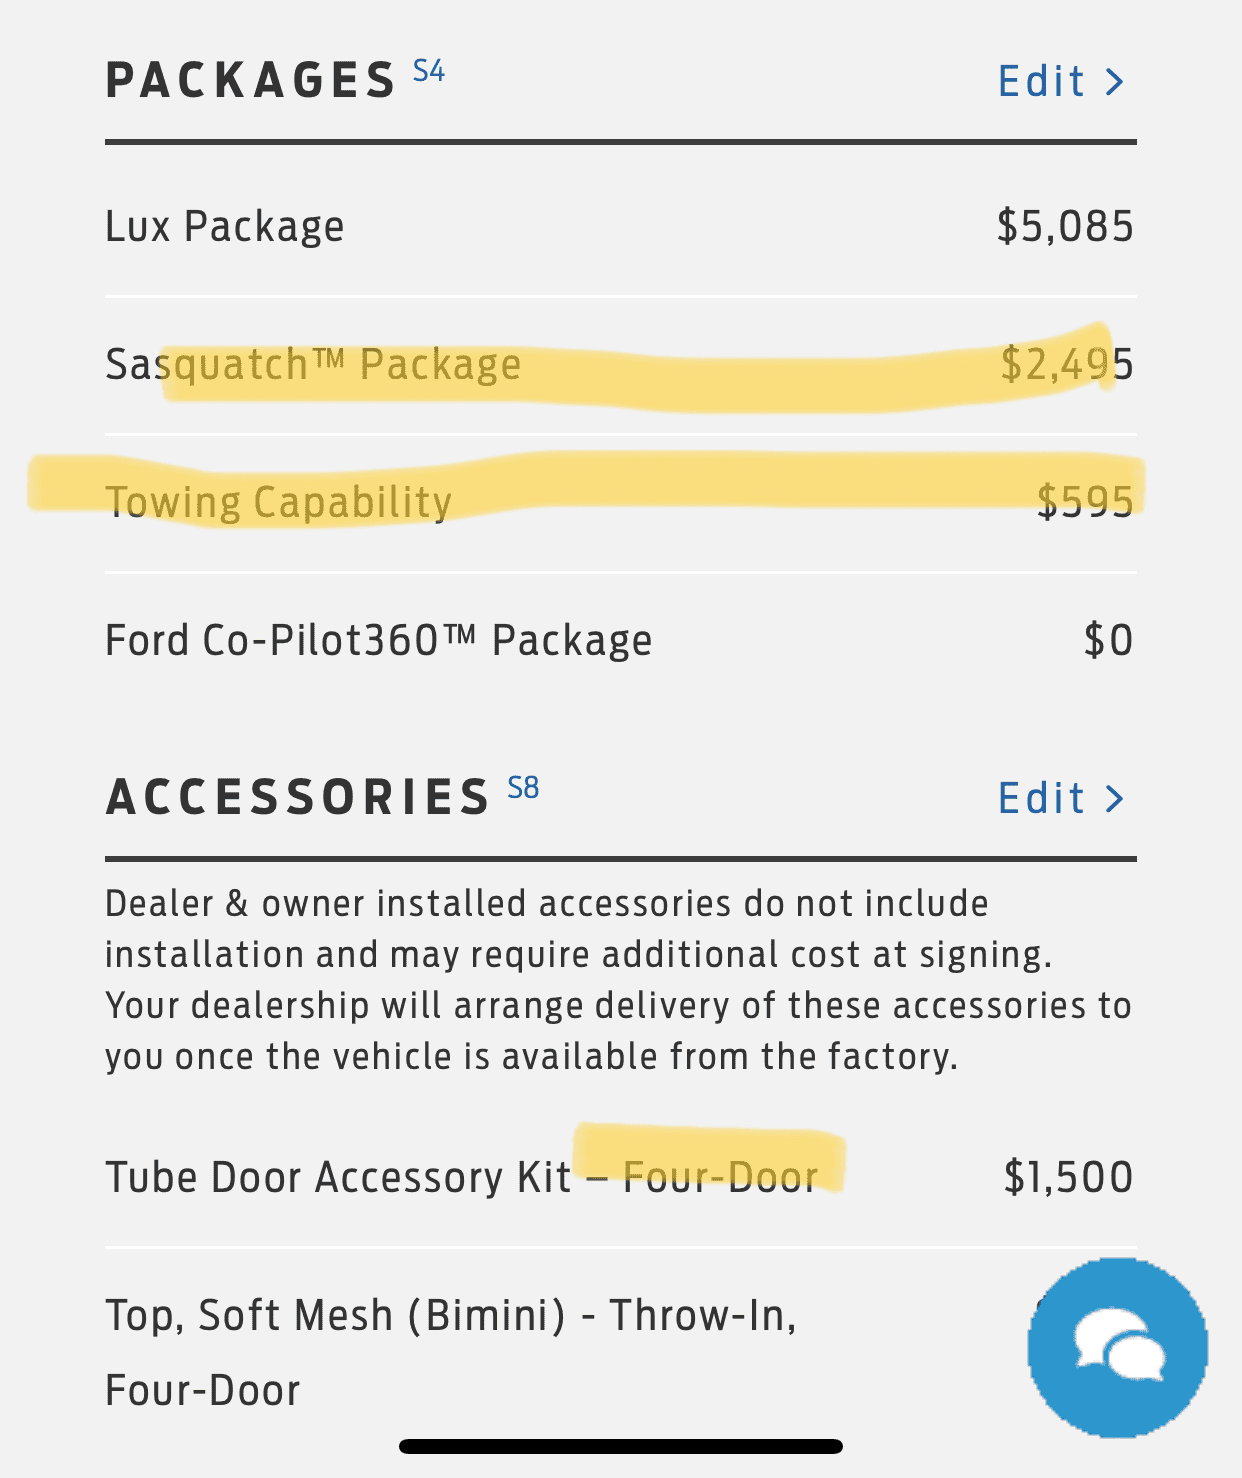Click the $595 Towing Capability price
The width and height of the screenshot is (1242, 1478).
[x=1085, y=503]
